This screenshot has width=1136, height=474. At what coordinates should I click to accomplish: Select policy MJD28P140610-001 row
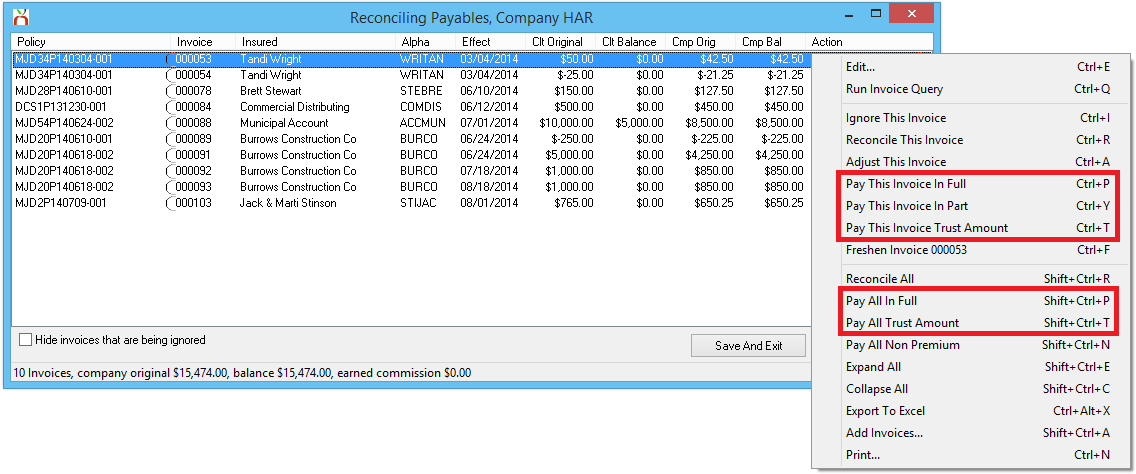coord(64,91)
